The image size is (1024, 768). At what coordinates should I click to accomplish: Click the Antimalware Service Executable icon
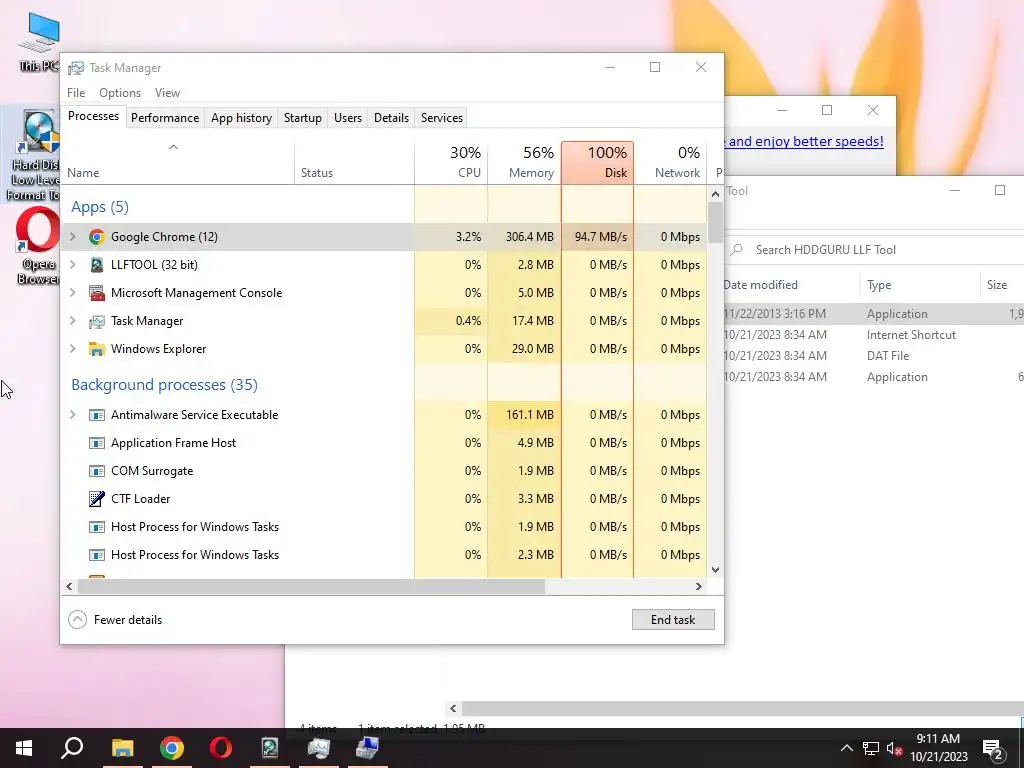pyautogui.click(x=97, y=415)
